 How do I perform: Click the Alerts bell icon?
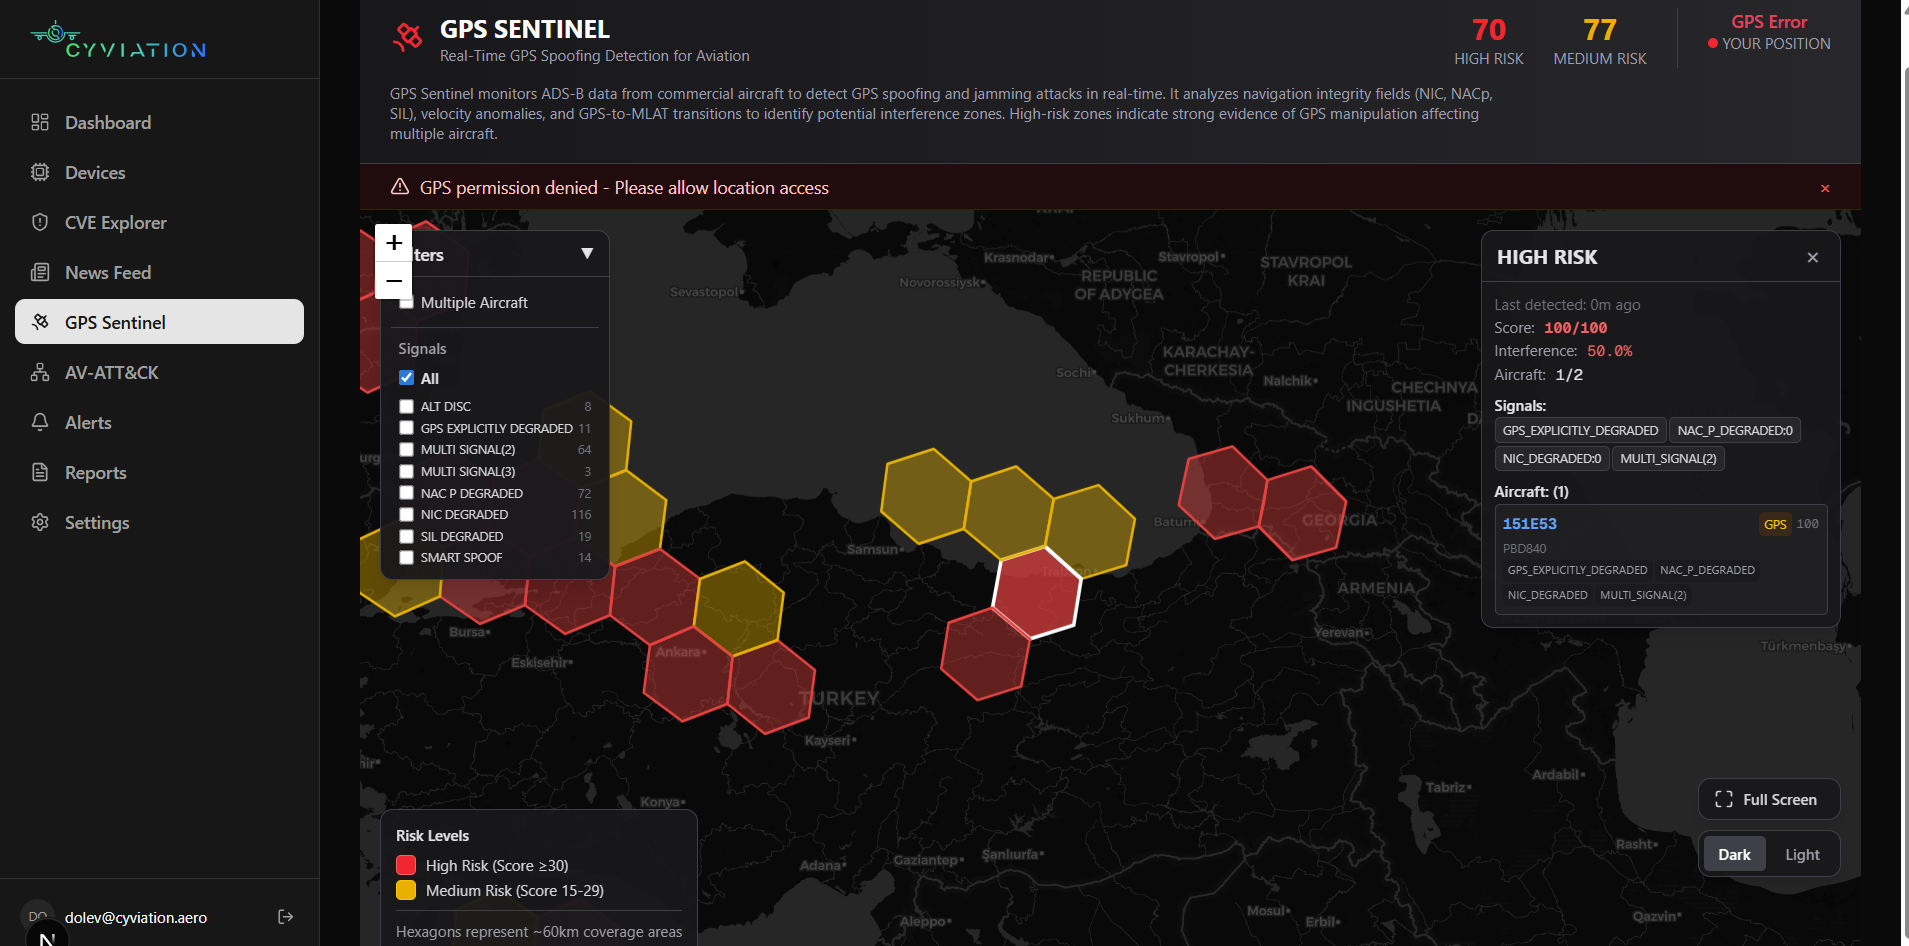coord(40,422)
